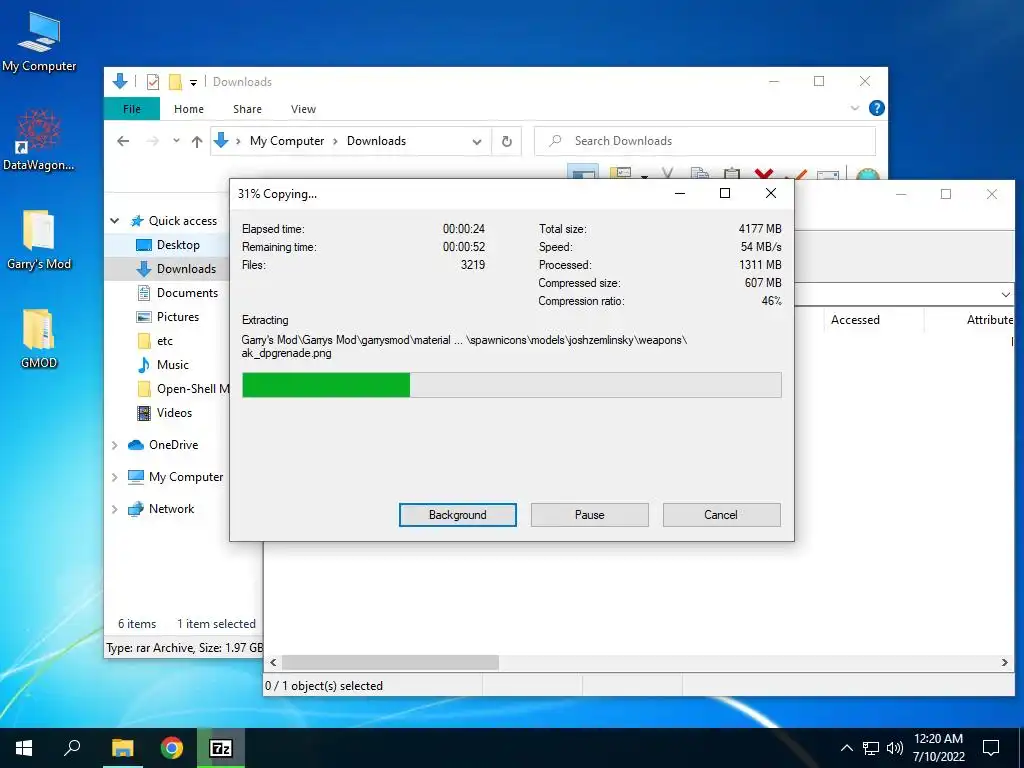Click the '6 items' status text
Viewport: 1024px width, 768px height.
click(137, 624)
